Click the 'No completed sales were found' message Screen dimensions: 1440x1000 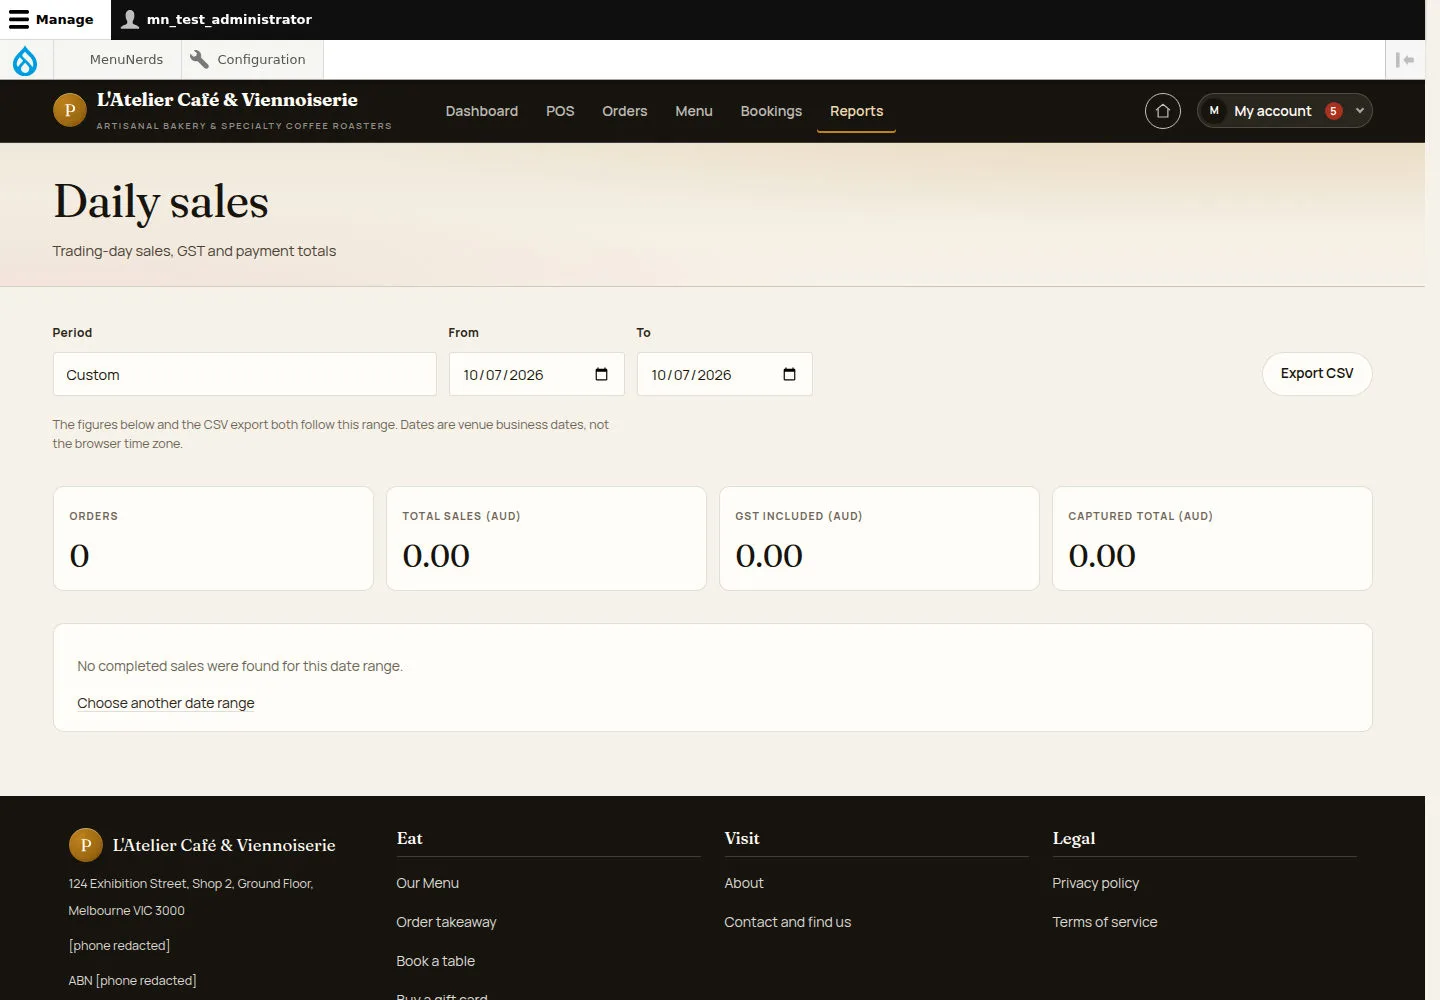tap(240, 666)
